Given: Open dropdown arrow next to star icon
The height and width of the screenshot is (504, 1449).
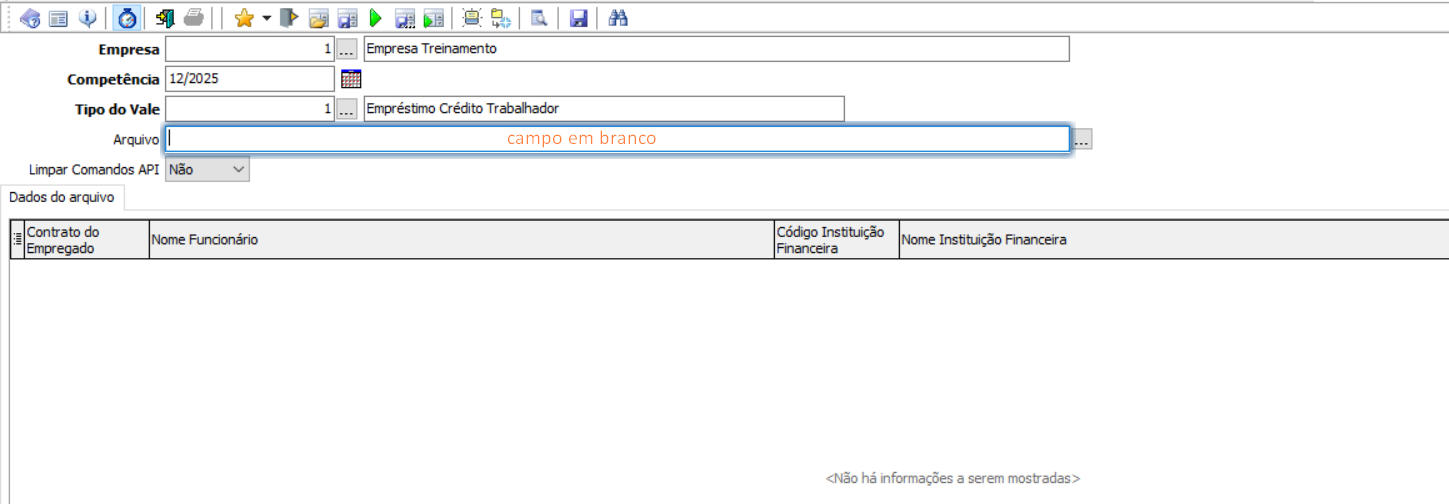Looking at the screenshot, I should click(x=266, y=18).
